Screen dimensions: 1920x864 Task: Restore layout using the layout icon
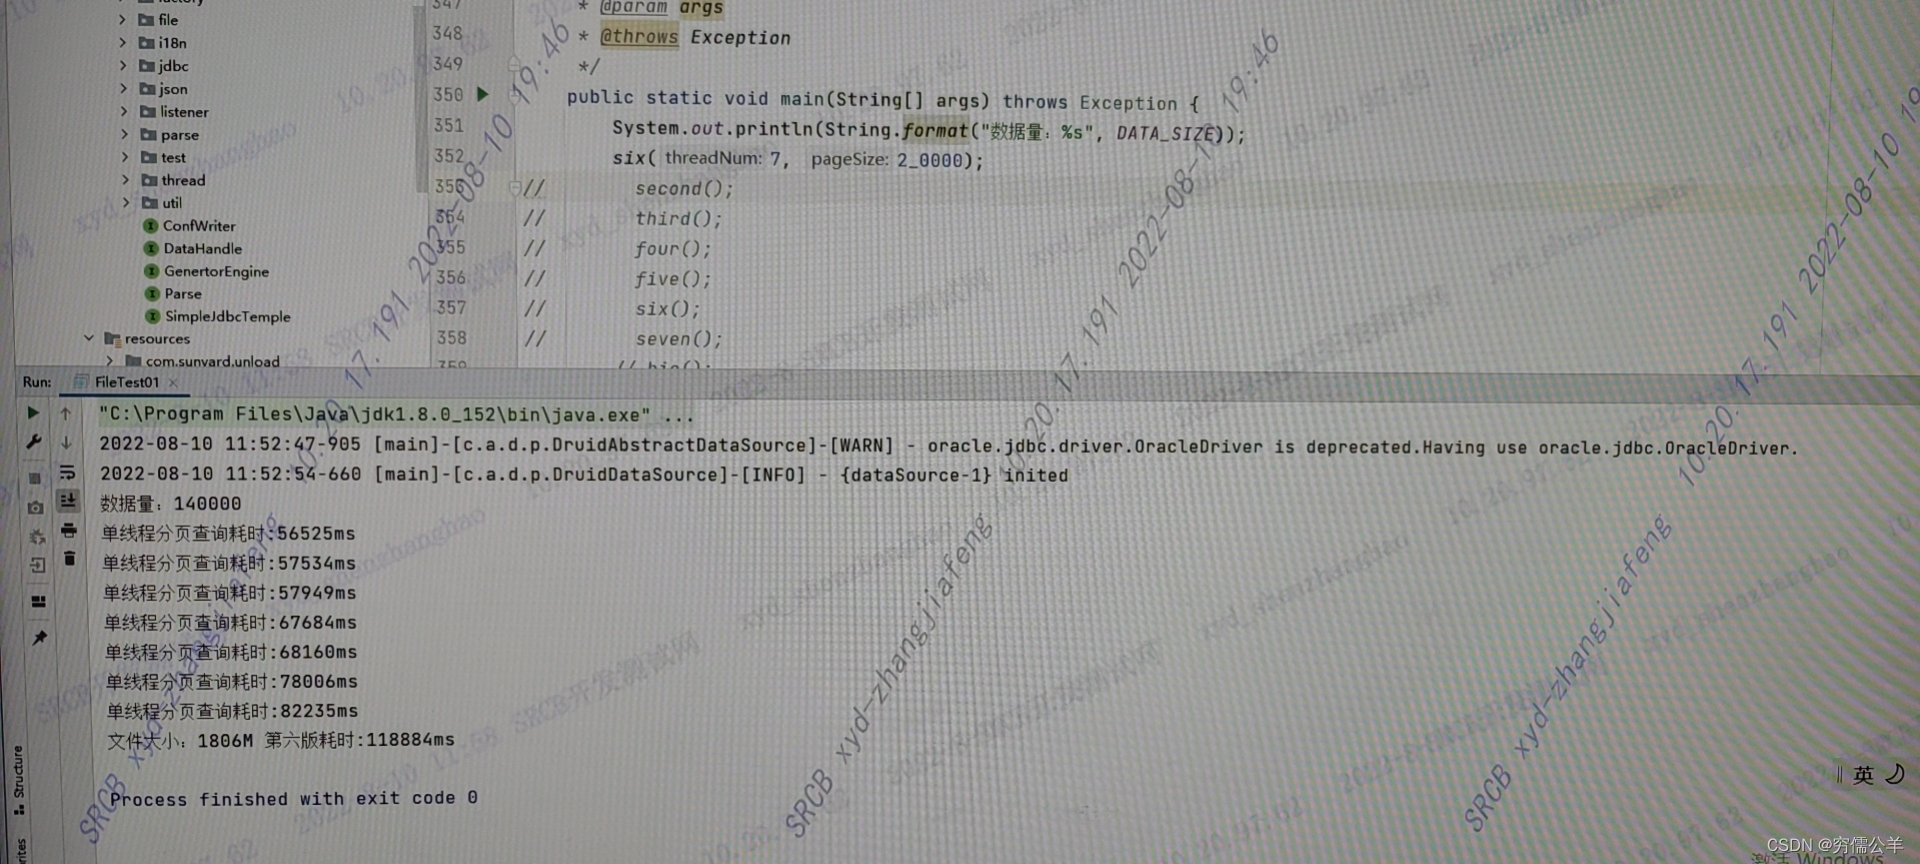[x=38, y=602]
